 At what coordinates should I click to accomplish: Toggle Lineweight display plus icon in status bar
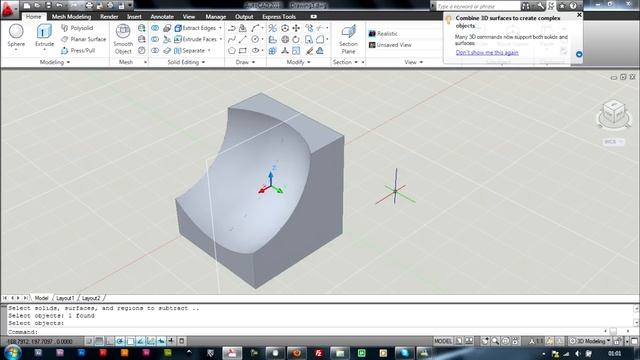[171, 341]
